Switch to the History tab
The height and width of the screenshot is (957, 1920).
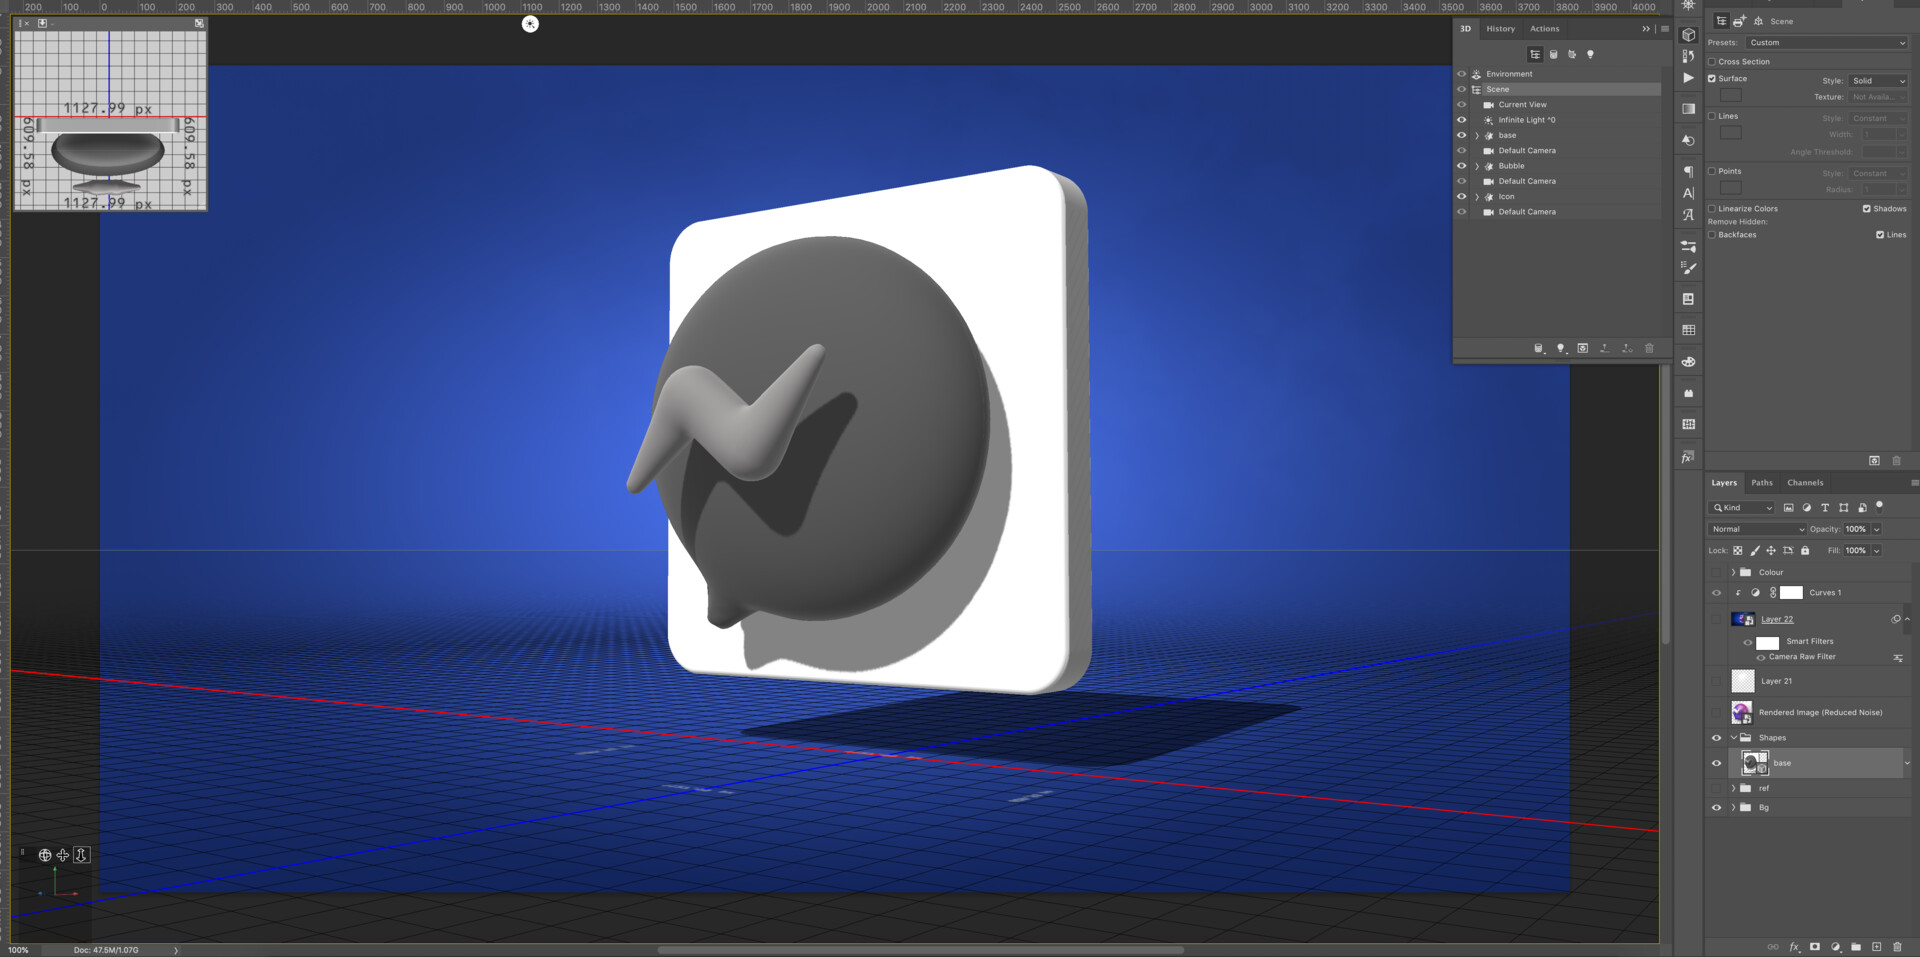(1501, 29)
